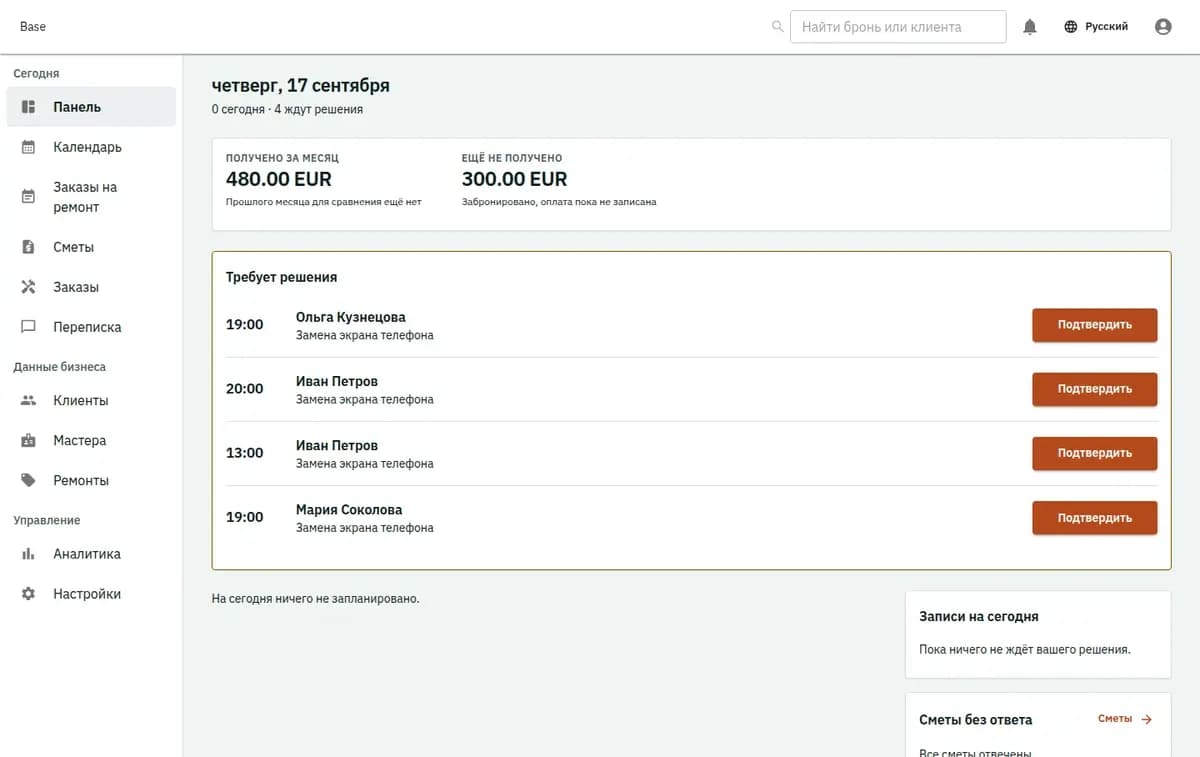The width and height of the screenshot is (1200, 757).
Task: Click the Клиенты people icon
Action: 29,400
